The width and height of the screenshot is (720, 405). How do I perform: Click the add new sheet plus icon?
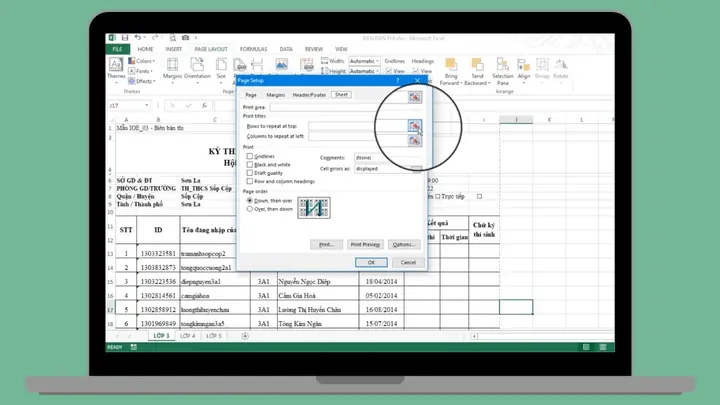245,336
